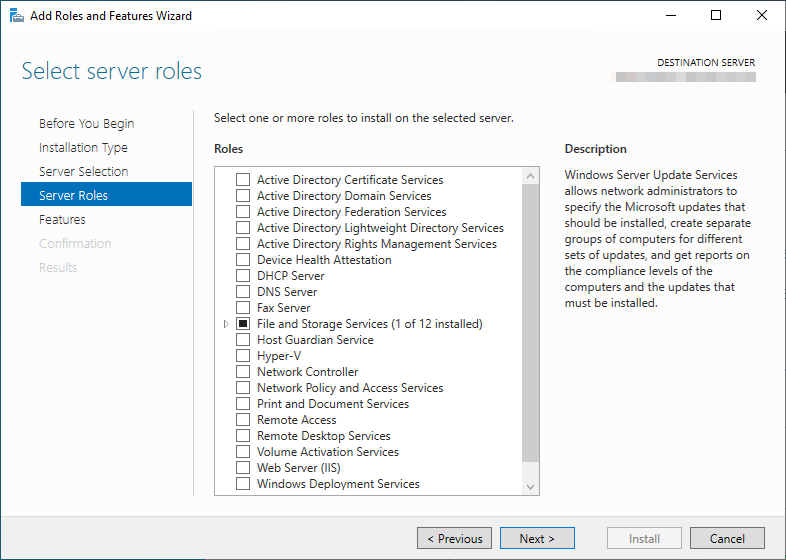Toggle the Remote Desktop Services checkbox
786x560 pixels.
243,436
